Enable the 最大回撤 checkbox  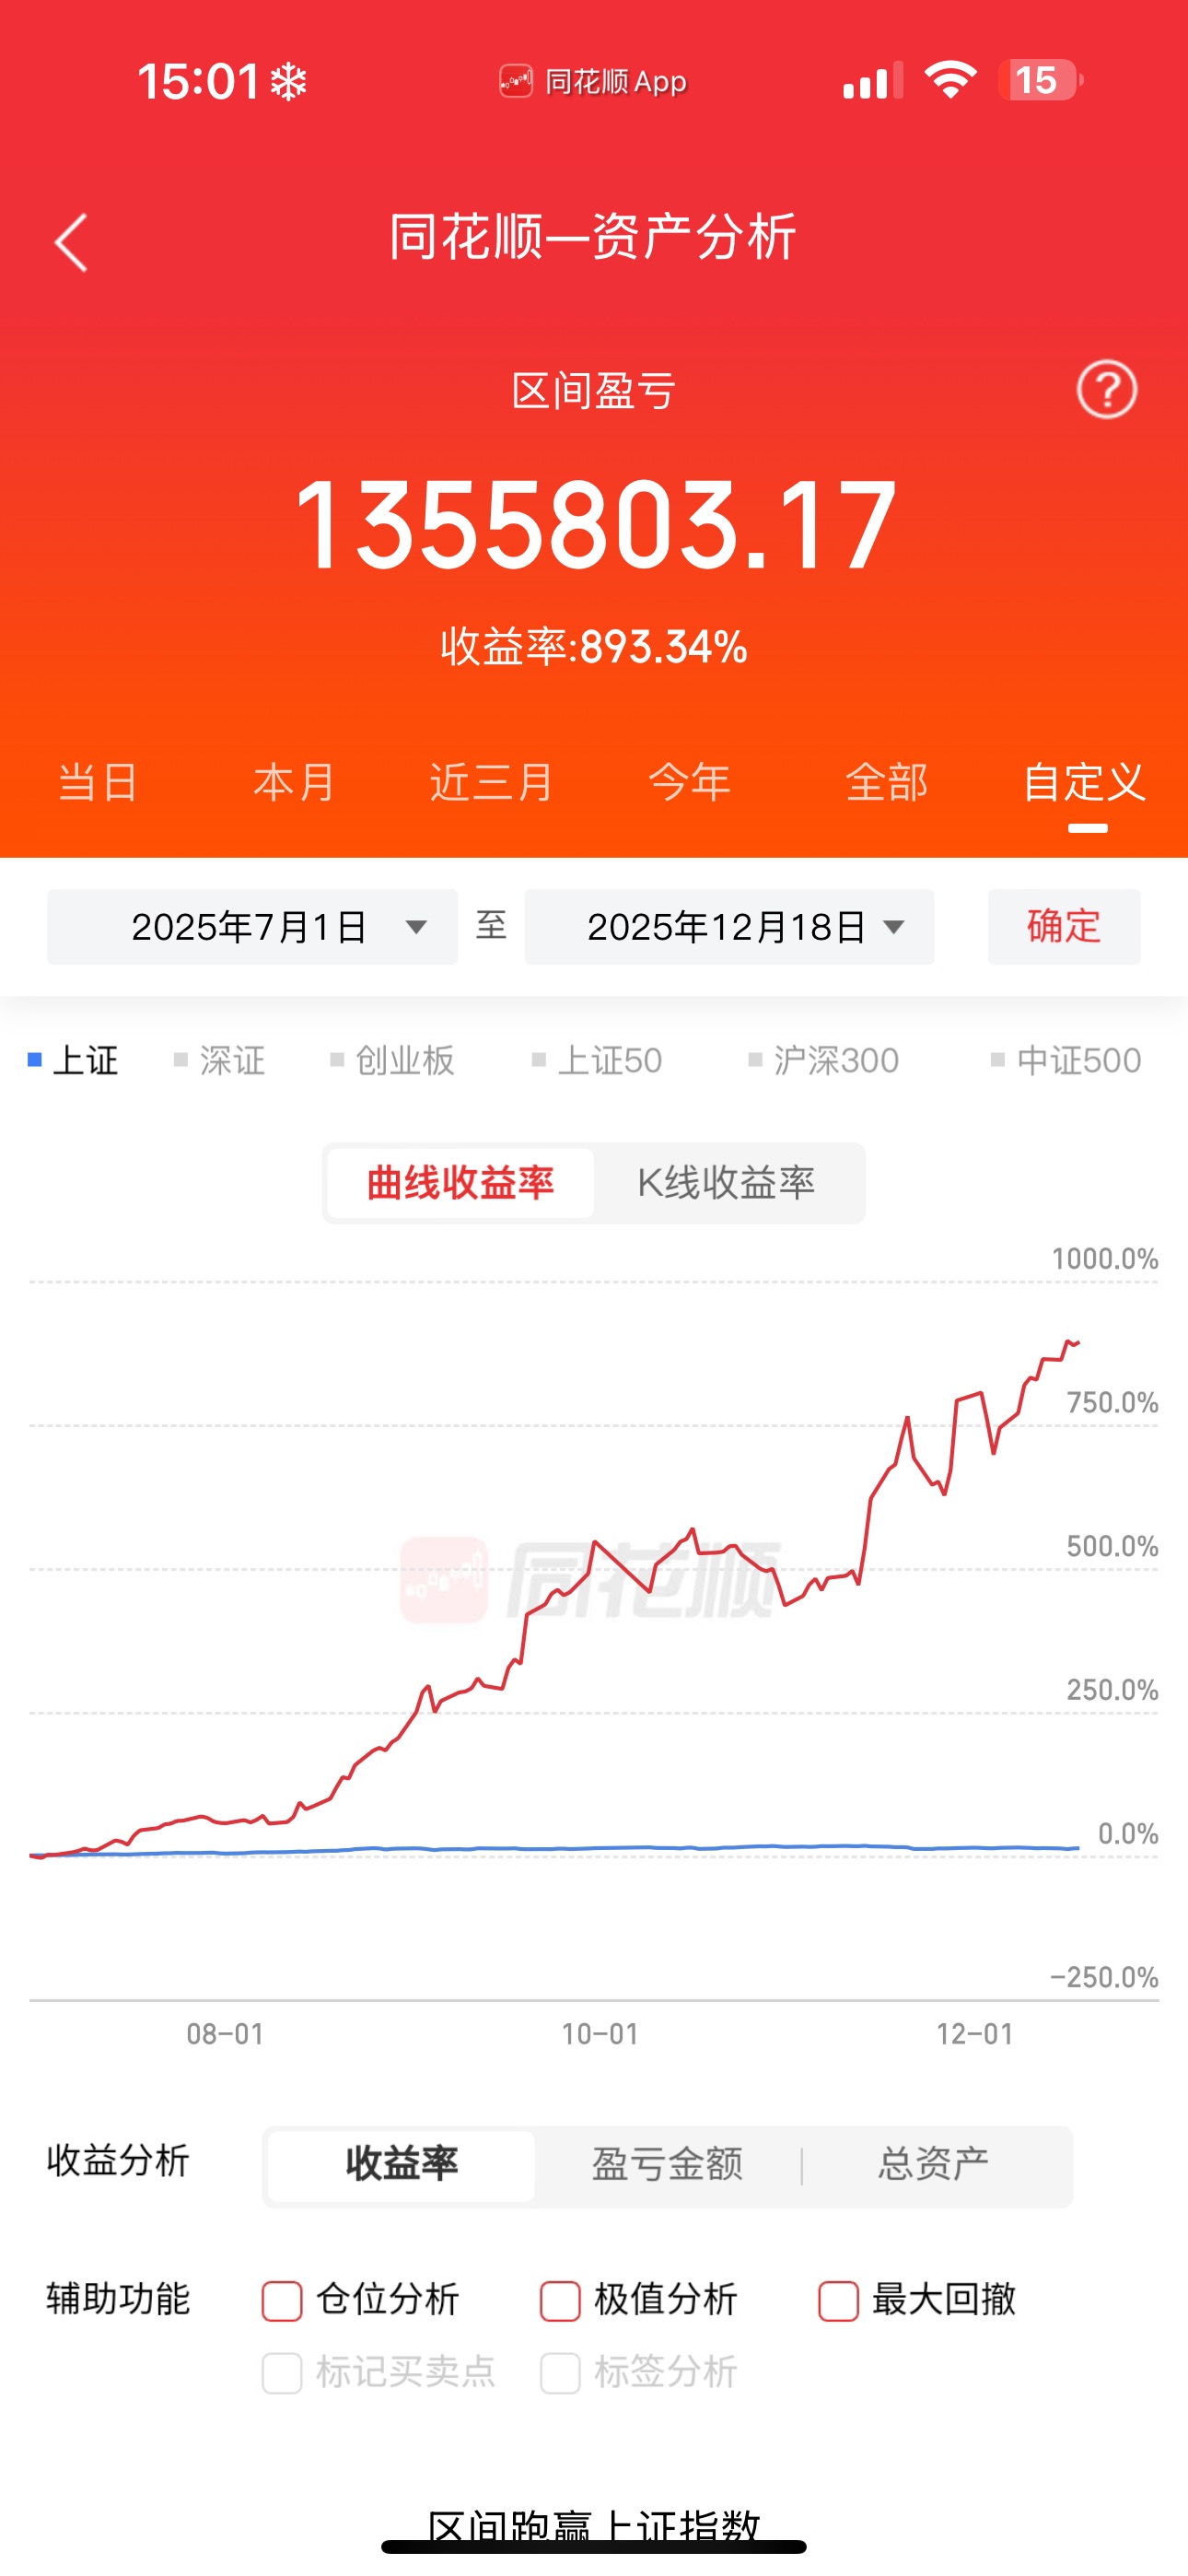click(x=838, y=2300)
